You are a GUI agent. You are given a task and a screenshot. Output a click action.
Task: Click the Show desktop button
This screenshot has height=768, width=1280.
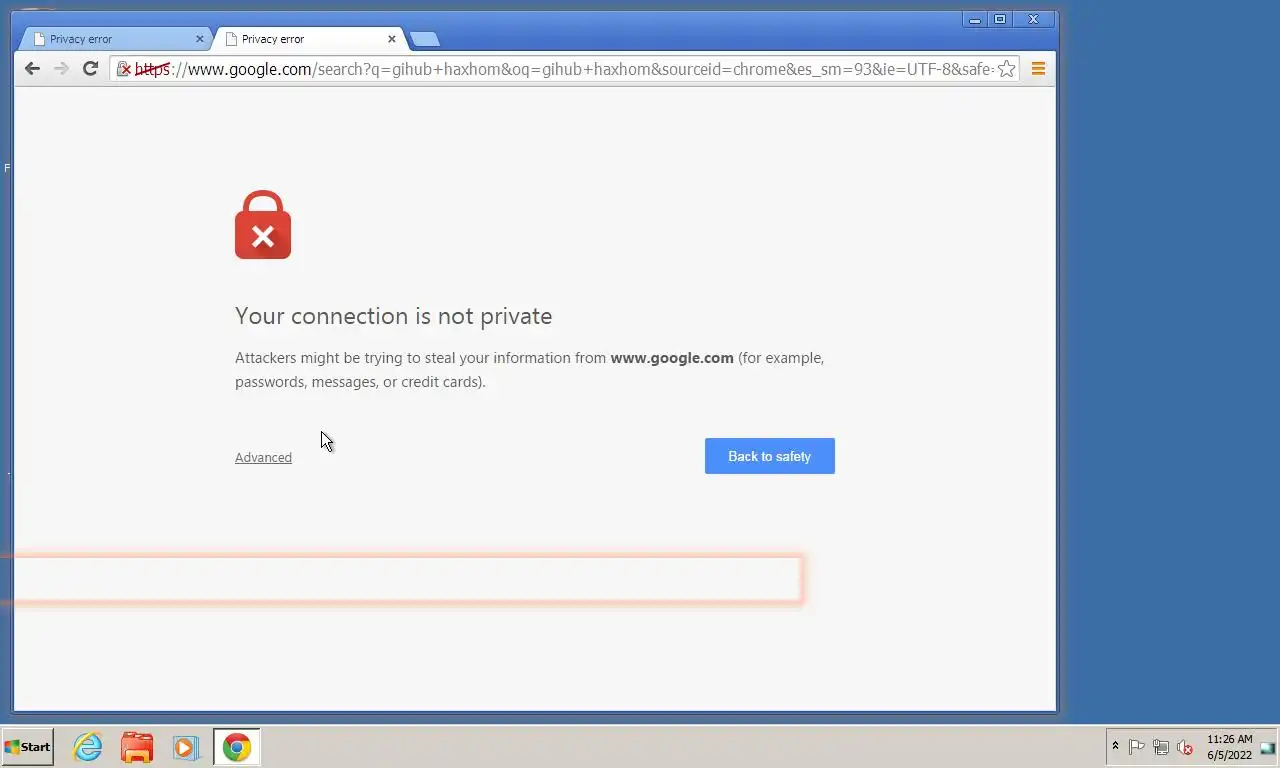1268,747
